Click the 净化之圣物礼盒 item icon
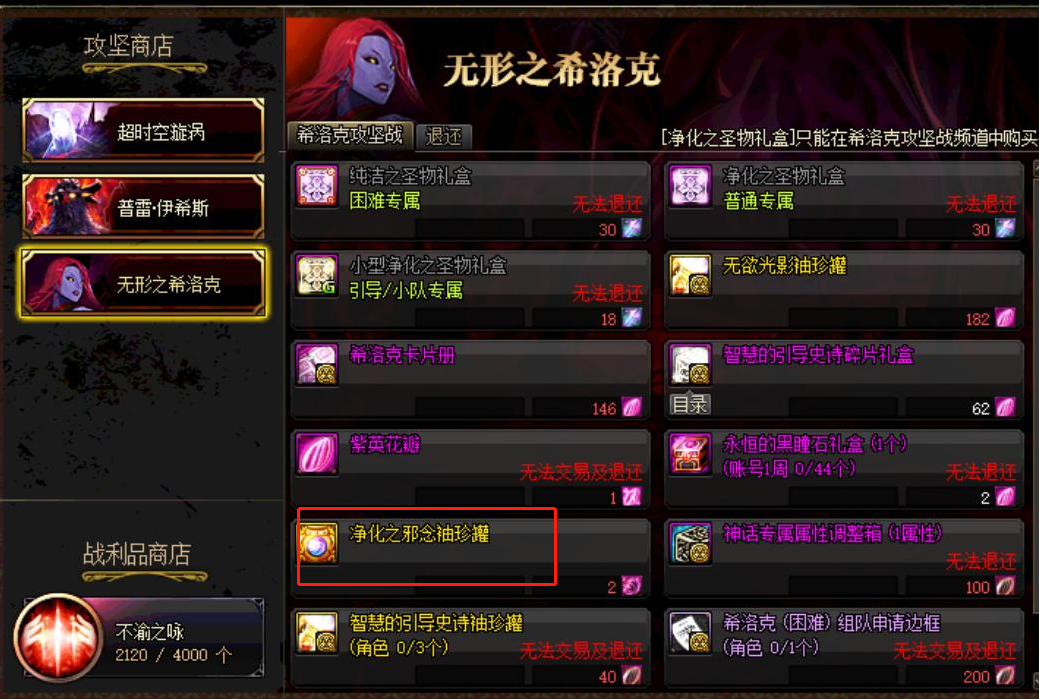The image size is (1039, 699). point(690,186)
